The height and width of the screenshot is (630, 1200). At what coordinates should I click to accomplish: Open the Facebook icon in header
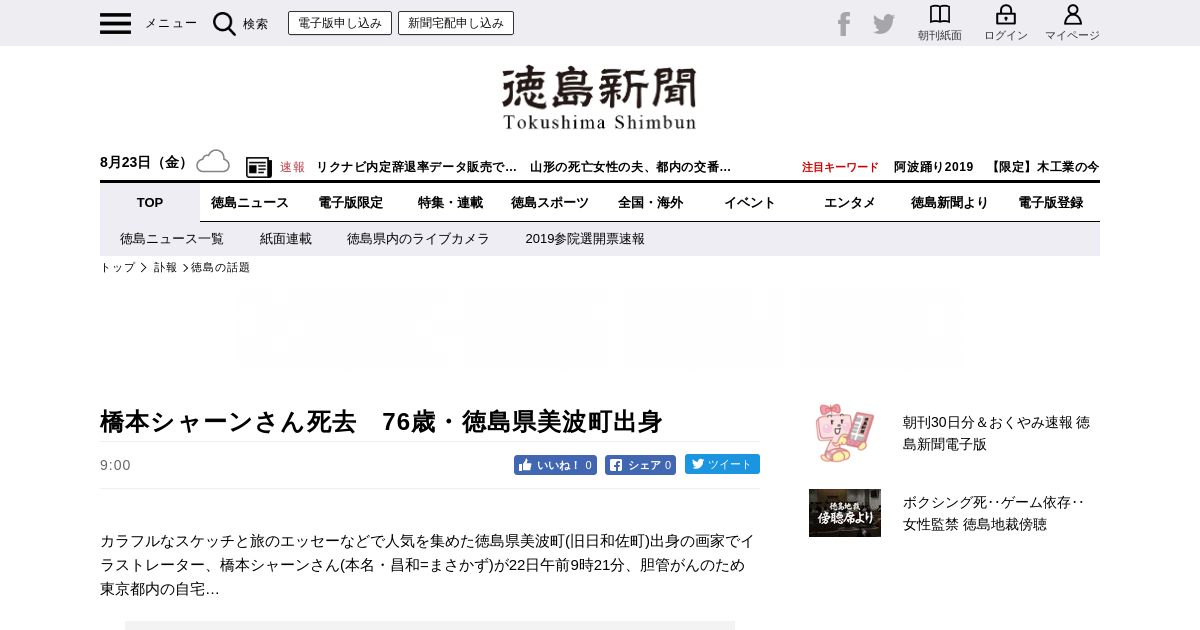(844, 24)
